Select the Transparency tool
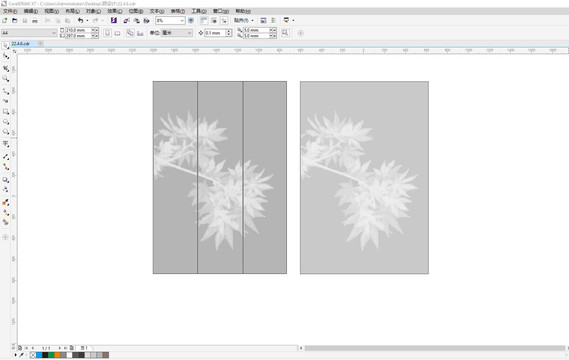Viewport: 569px width, 360px height. coord(5,189)
